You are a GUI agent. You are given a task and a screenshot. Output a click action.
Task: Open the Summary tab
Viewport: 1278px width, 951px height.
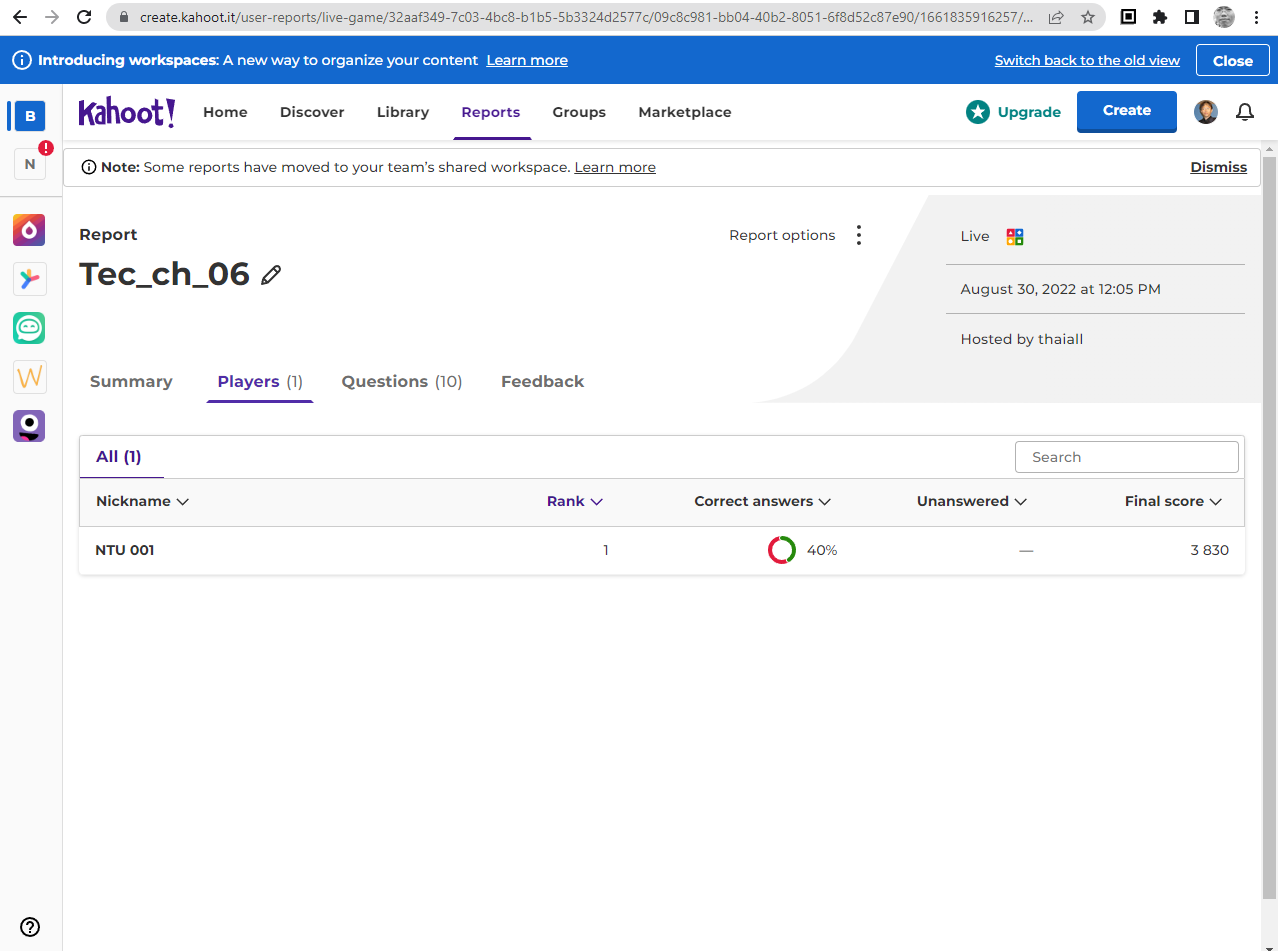(131, 381)
